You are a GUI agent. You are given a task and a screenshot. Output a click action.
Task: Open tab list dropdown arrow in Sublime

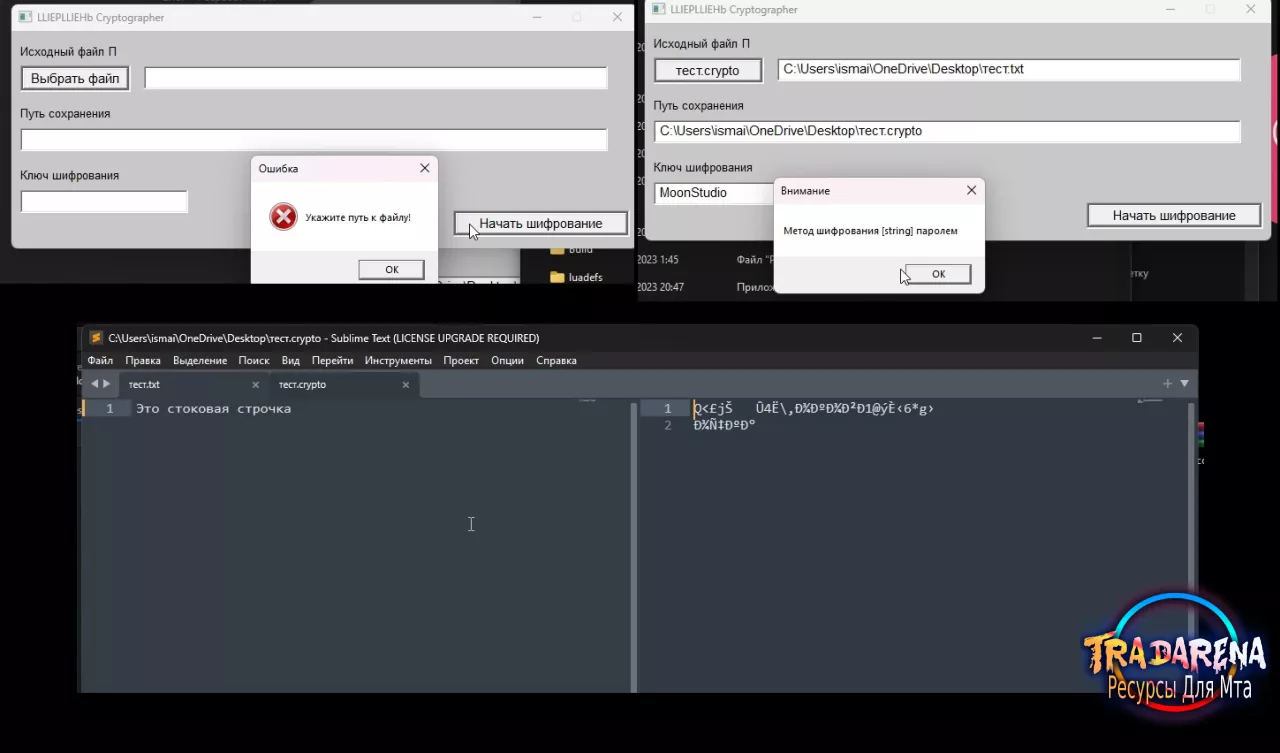coord(1184,384)
